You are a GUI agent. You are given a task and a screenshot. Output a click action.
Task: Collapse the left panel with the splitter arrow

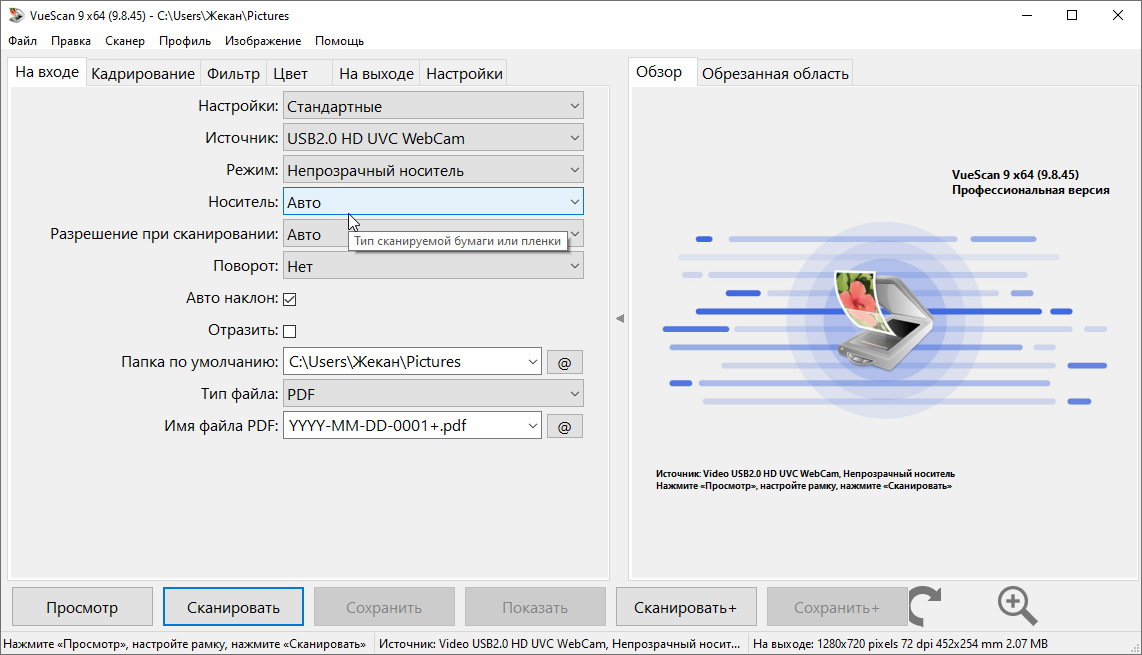tap(620, 318)
